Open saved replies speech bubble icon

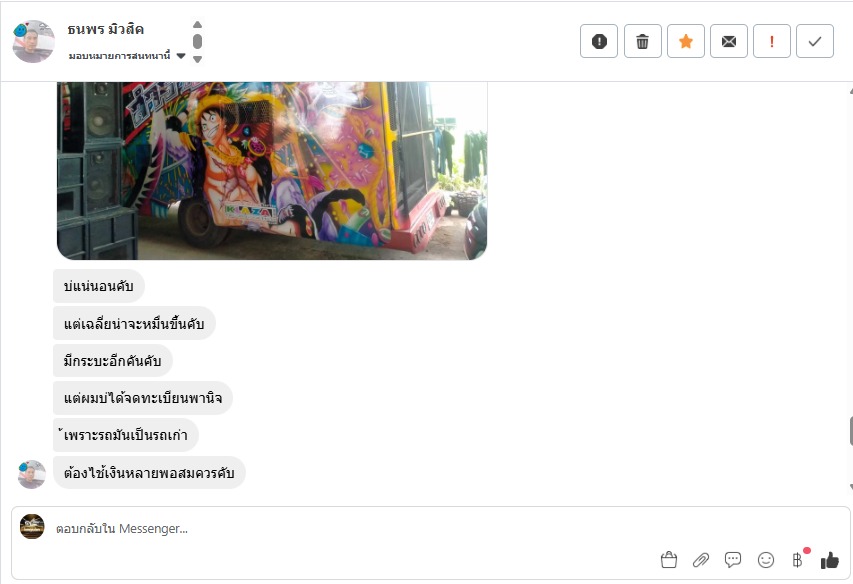(x=733, y=560)
